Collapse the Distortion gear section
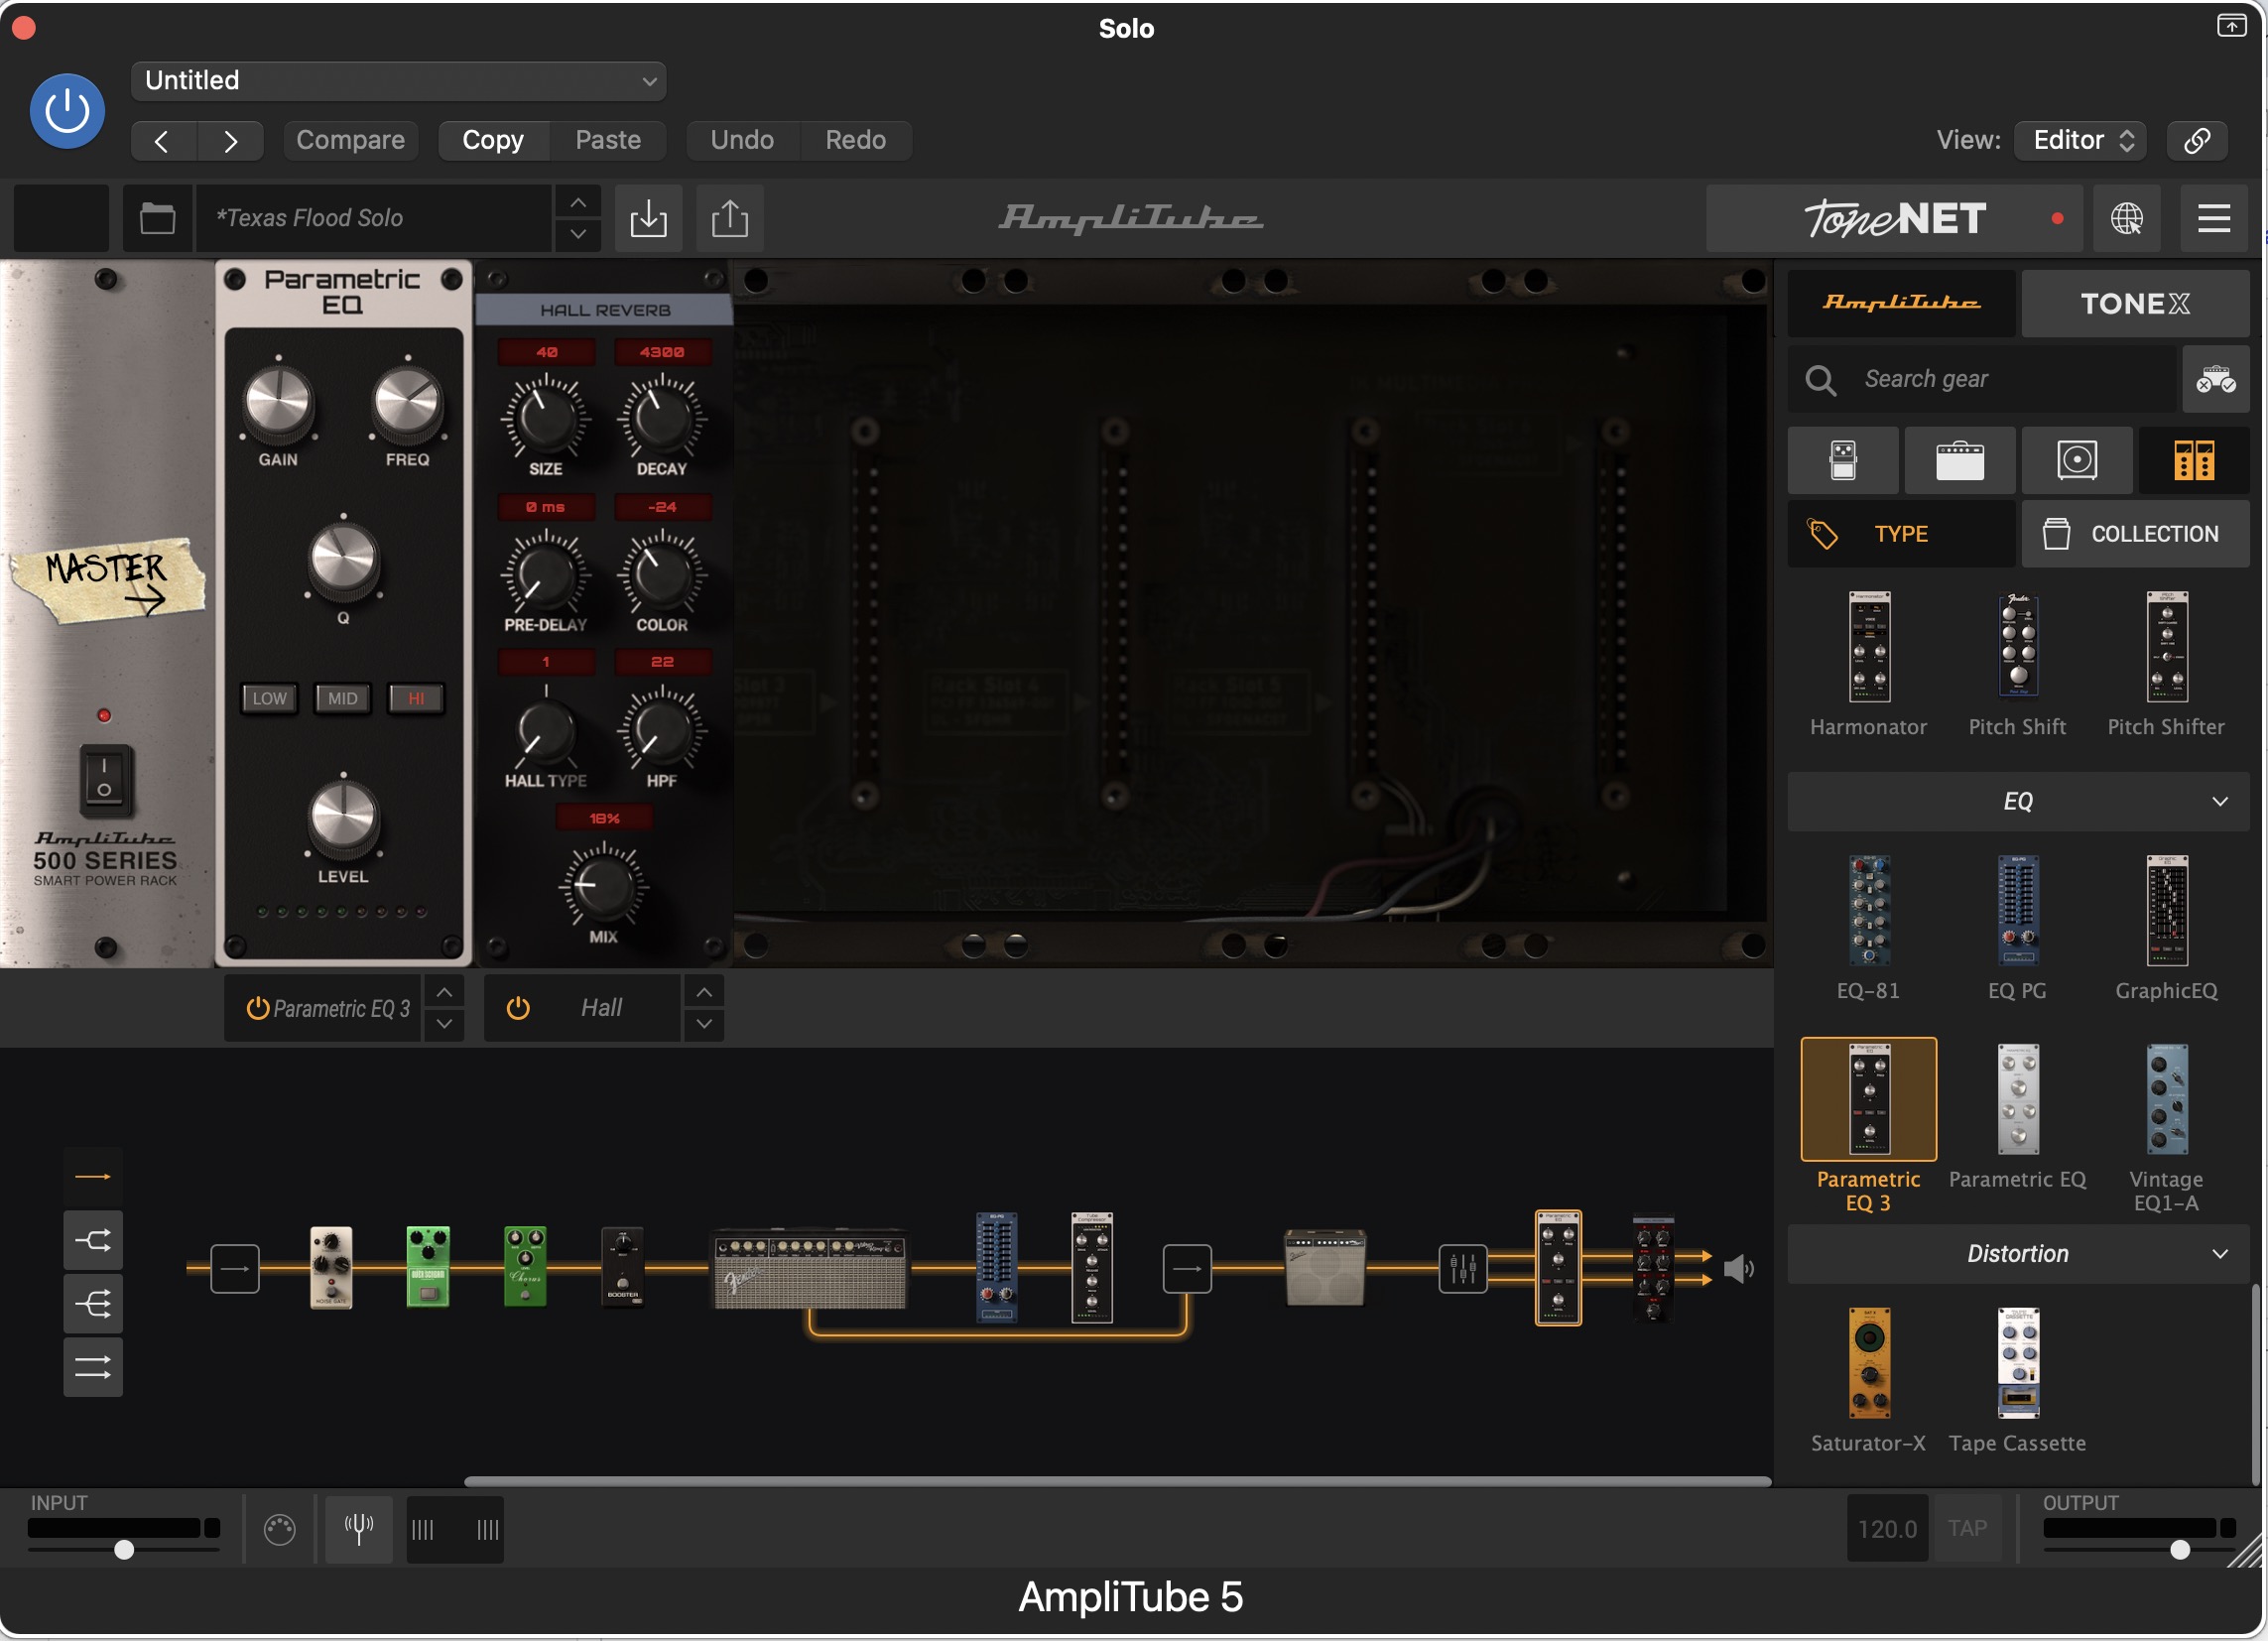 (x=2018, y=1254)
